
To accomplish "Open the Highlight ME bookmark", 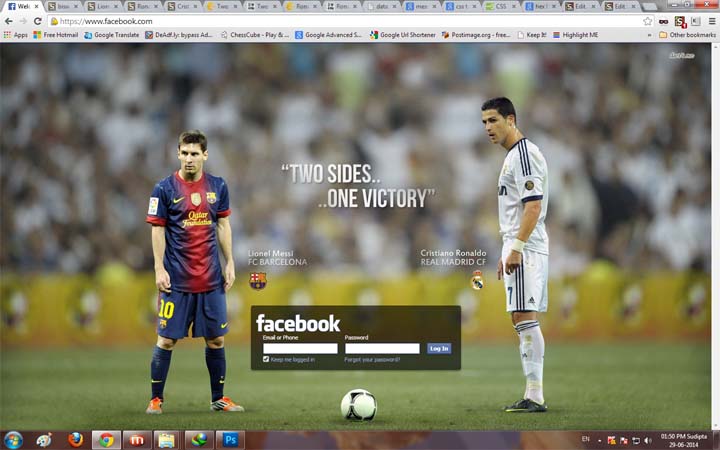I will pyautogui.click(x=575, y=35).
